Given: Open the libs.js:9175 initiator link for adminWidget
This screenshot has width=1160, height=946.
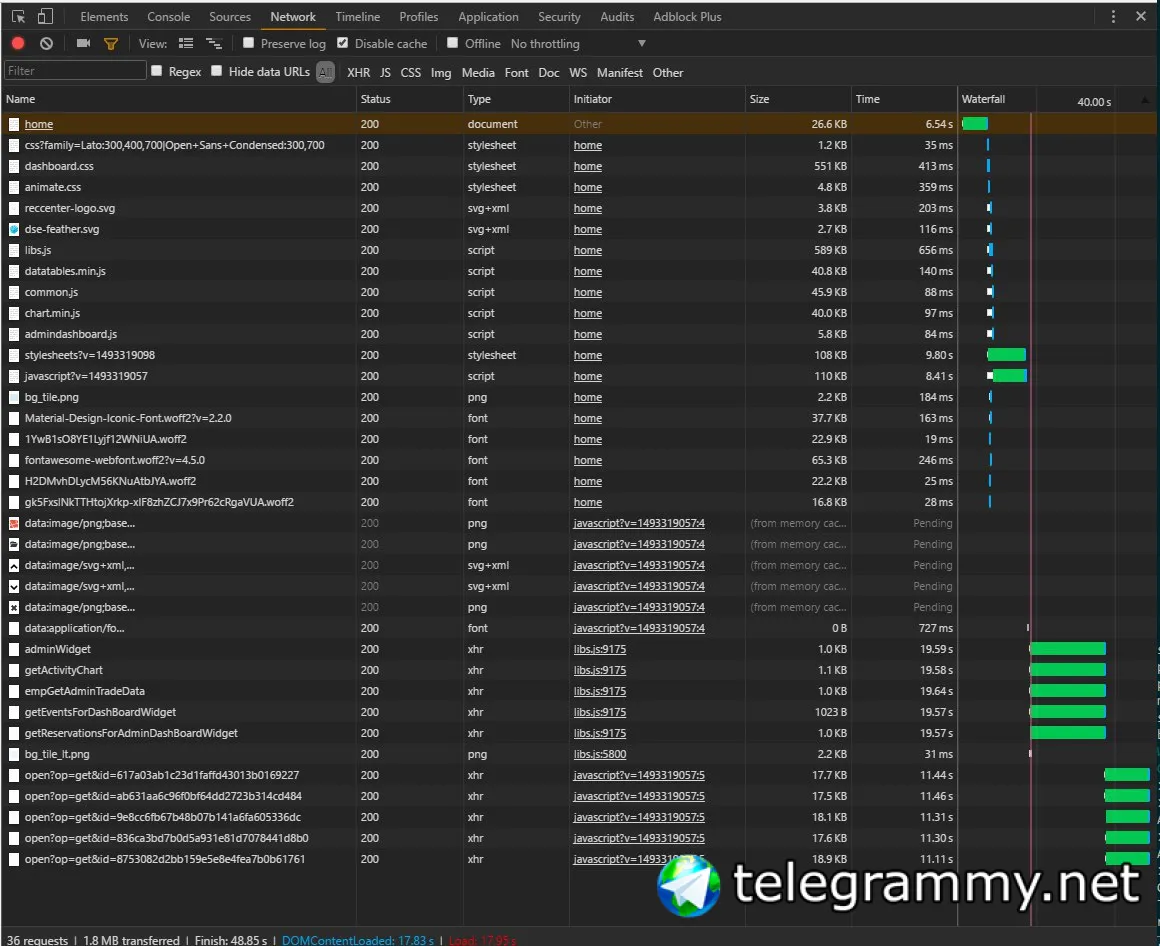Looking at the screenshot, I should [600, 649].
